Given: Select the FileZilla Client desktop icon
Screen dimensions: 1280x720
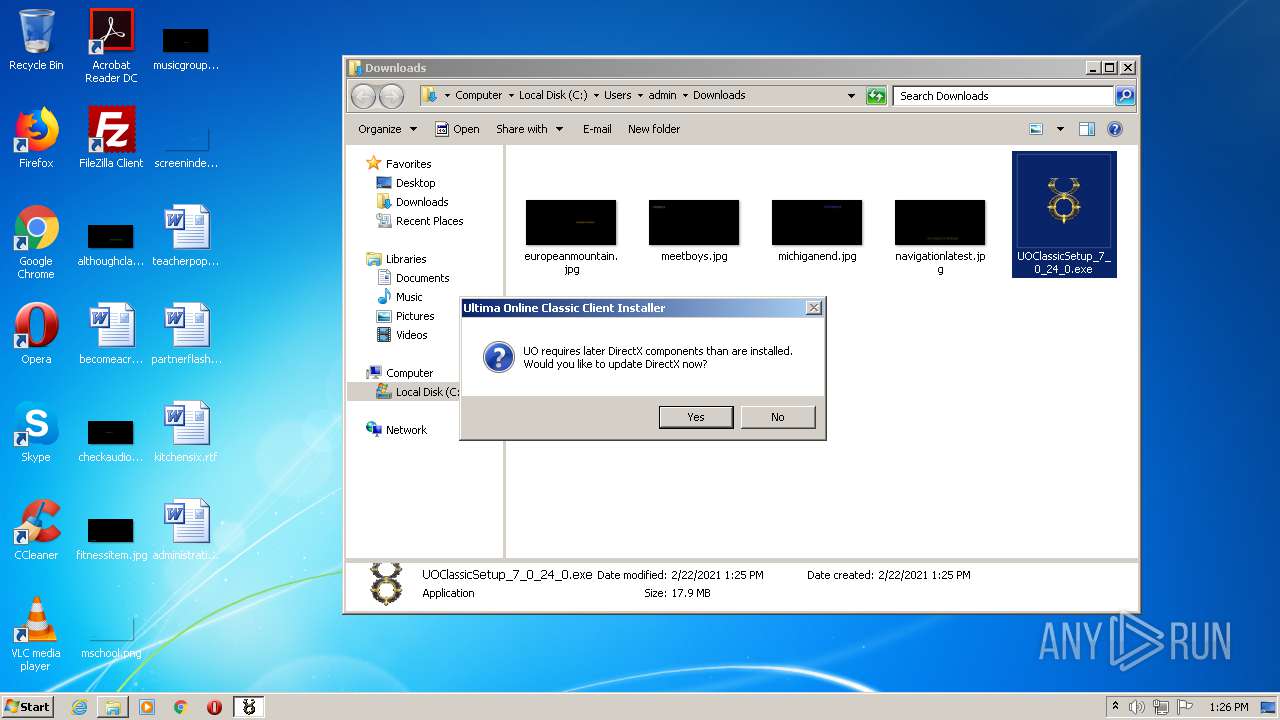Looking at the screenshot, I should [111, 138].
